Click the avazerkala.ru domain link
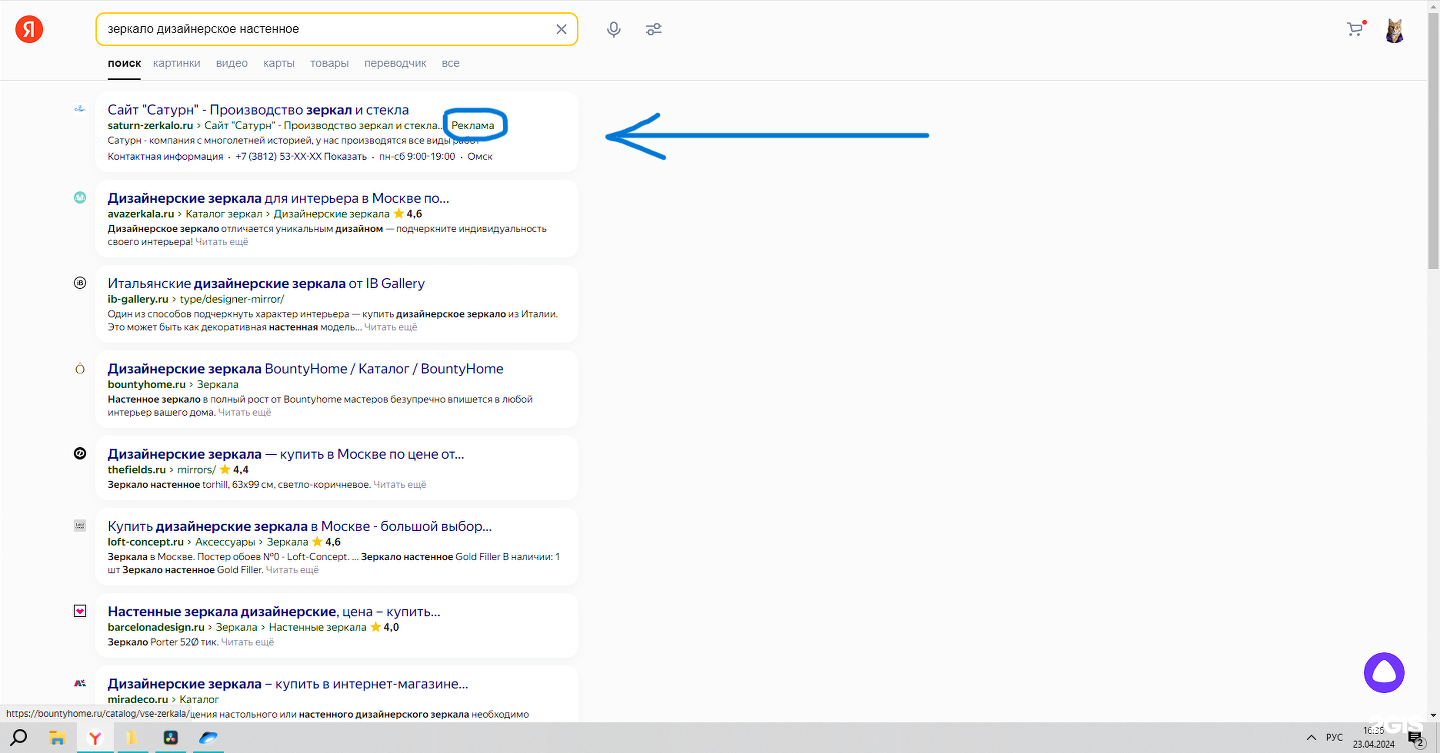The height and width of the screenshot is (753, 1440). pos(141,214)
